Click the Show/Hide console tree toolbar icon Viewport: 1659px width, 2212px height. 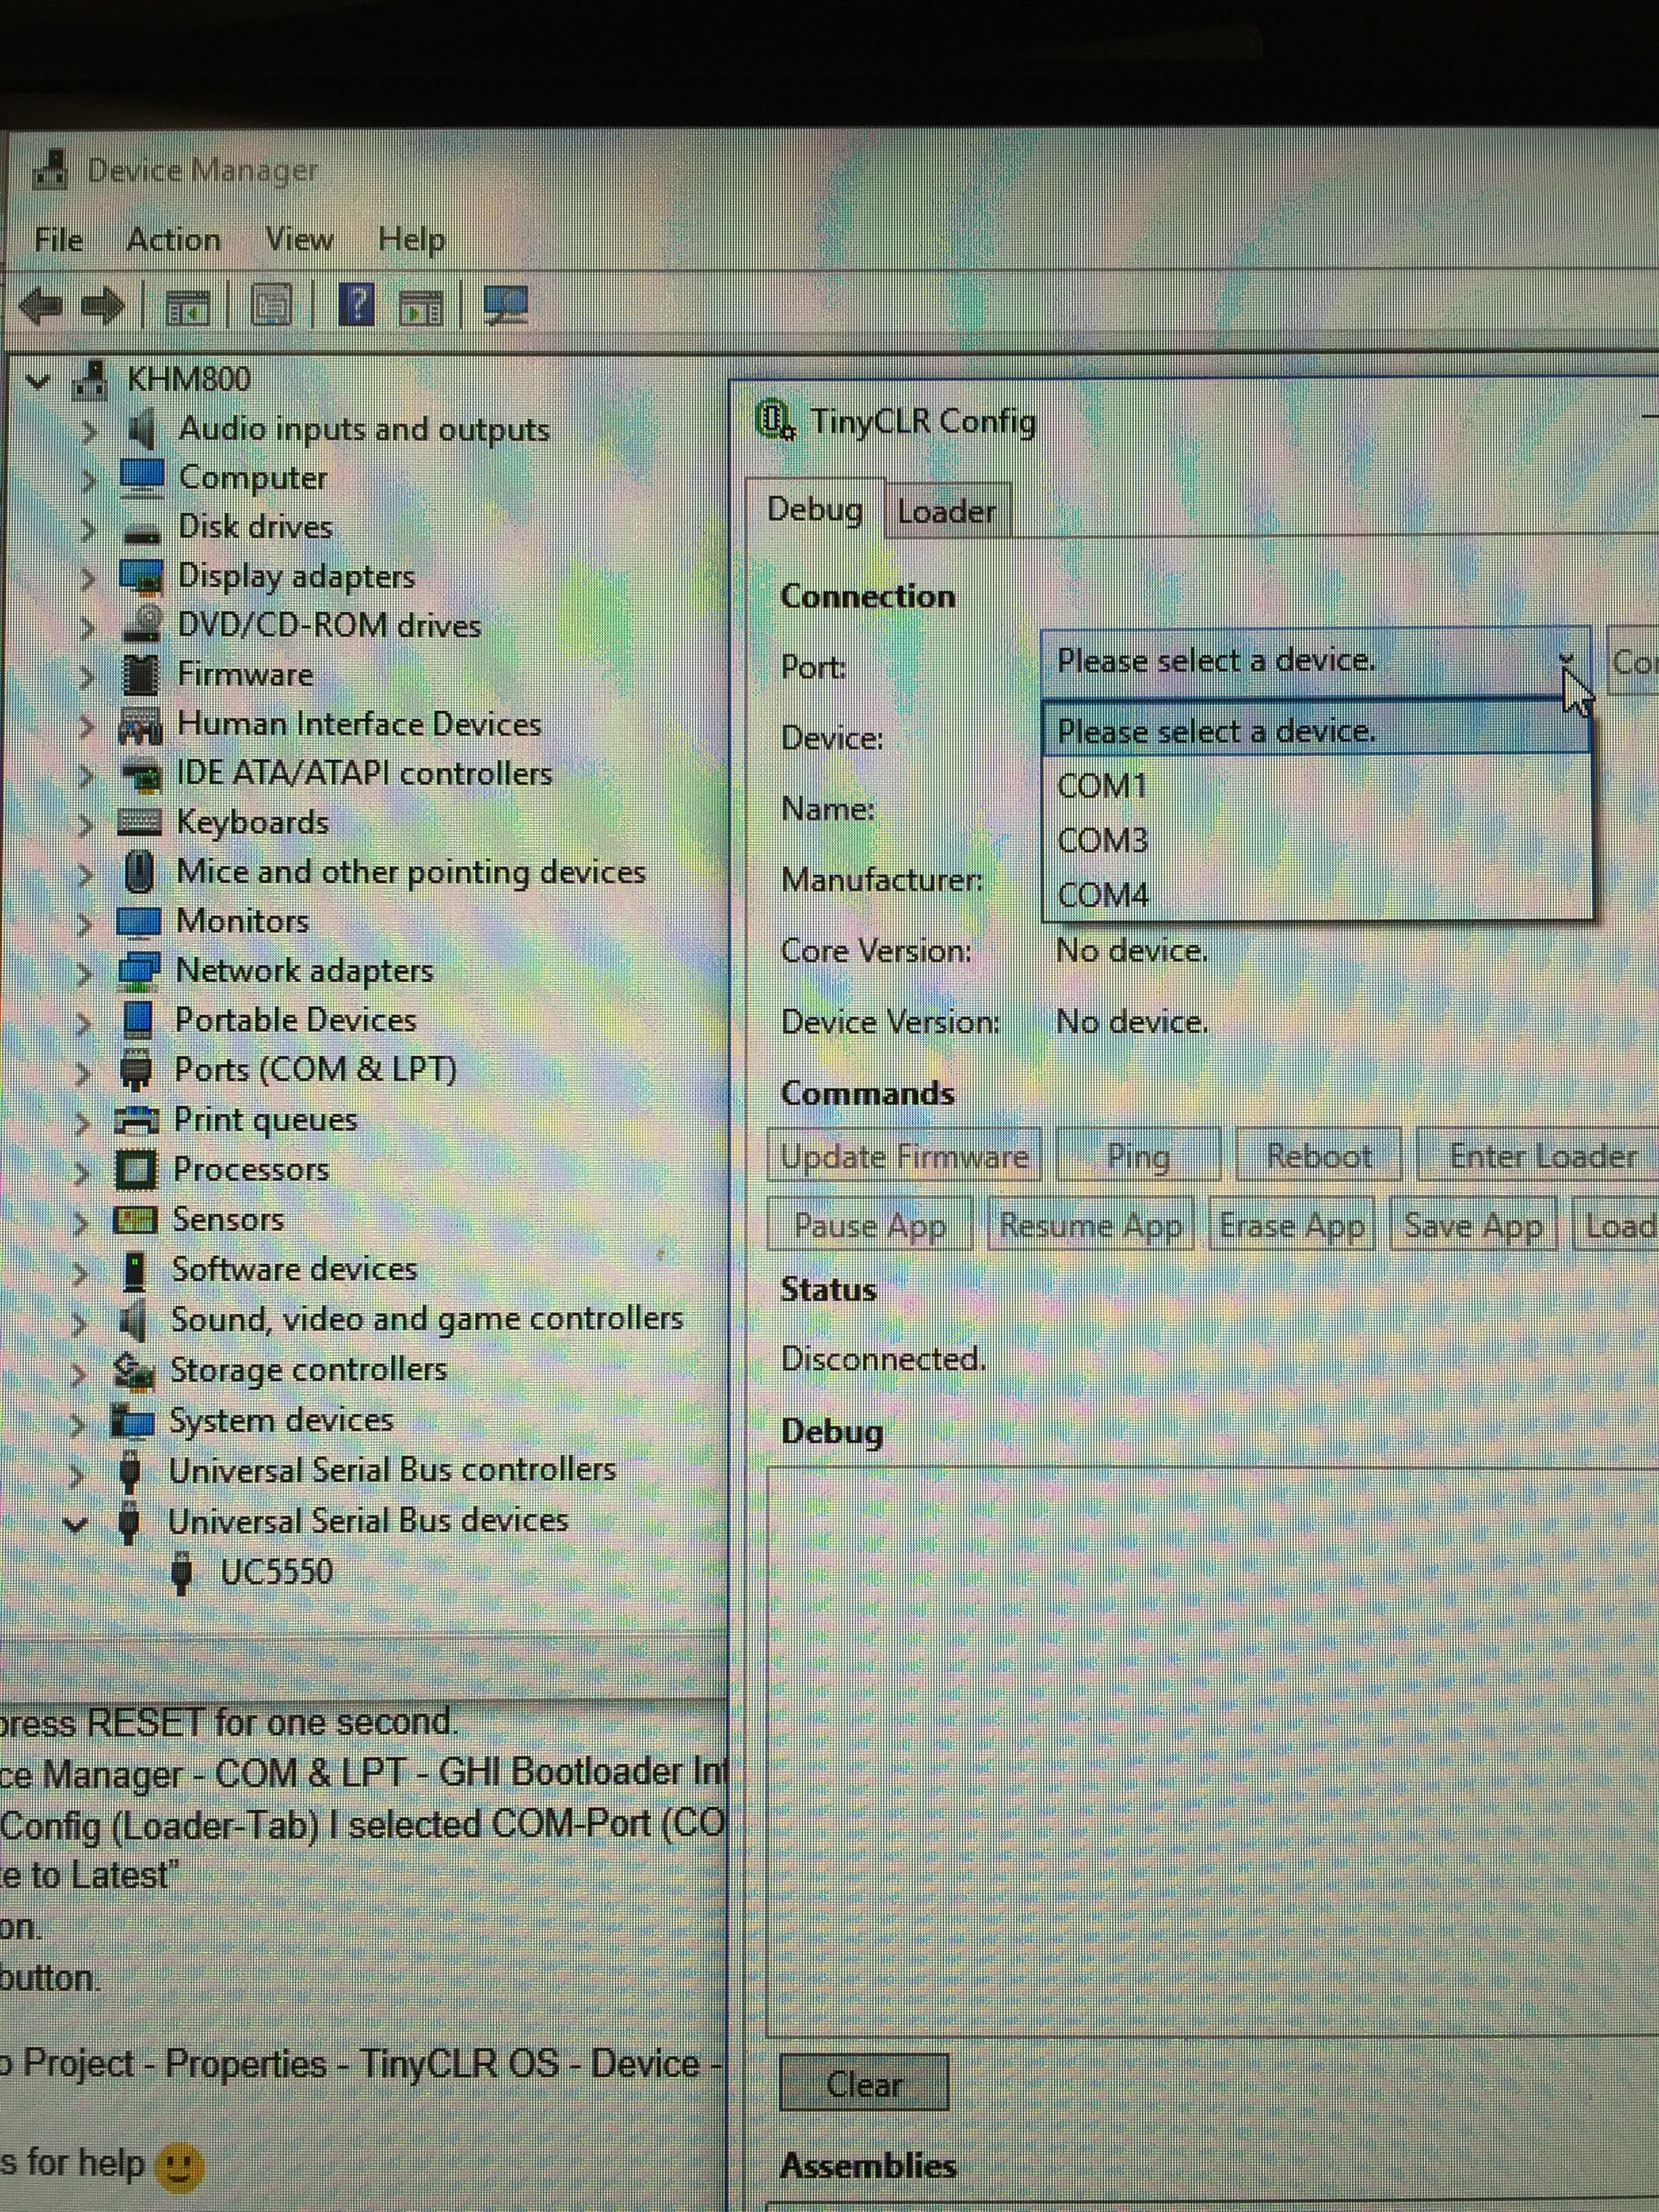[x=188, y=306]
